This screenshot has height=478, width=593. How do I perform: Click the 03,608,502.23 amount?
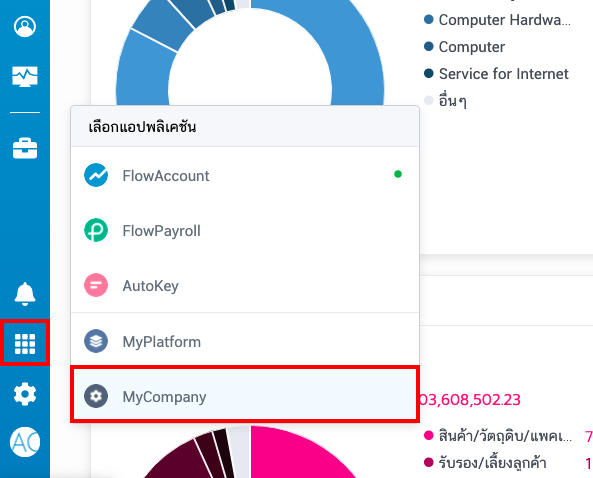tap(470, 400)
